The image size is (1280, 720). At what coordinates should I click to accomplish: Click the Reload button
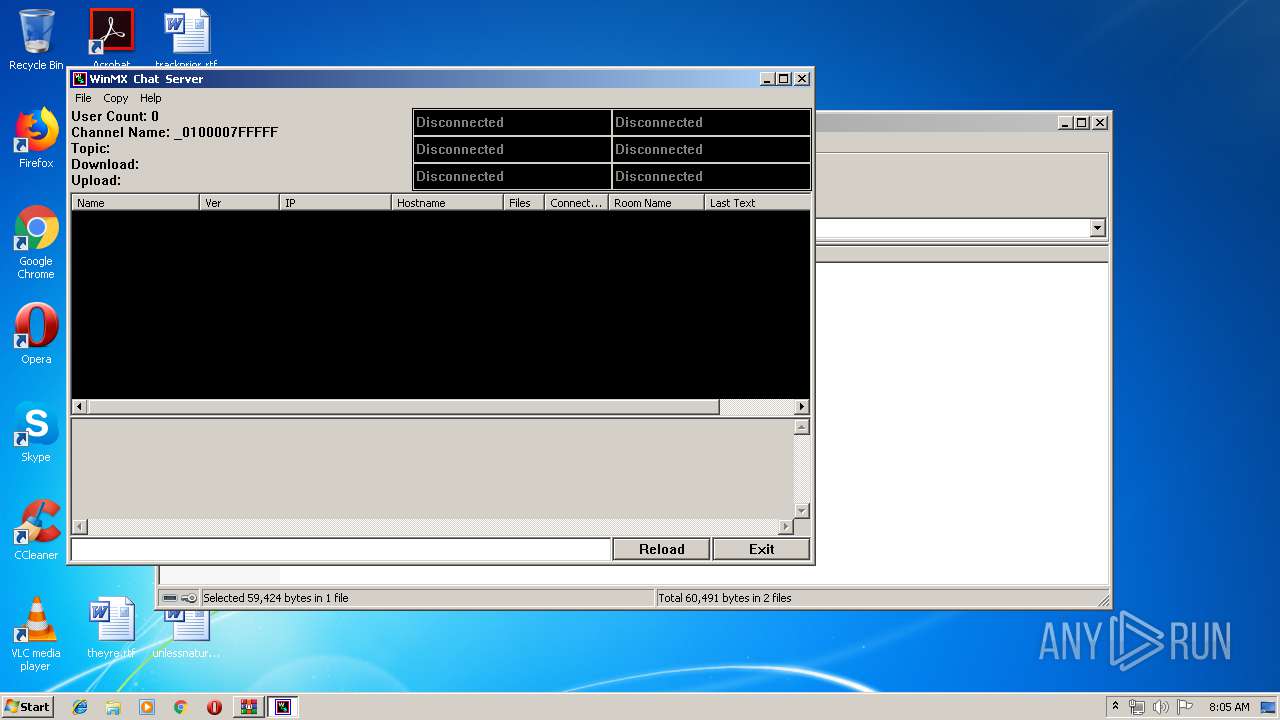click(661, 549)
